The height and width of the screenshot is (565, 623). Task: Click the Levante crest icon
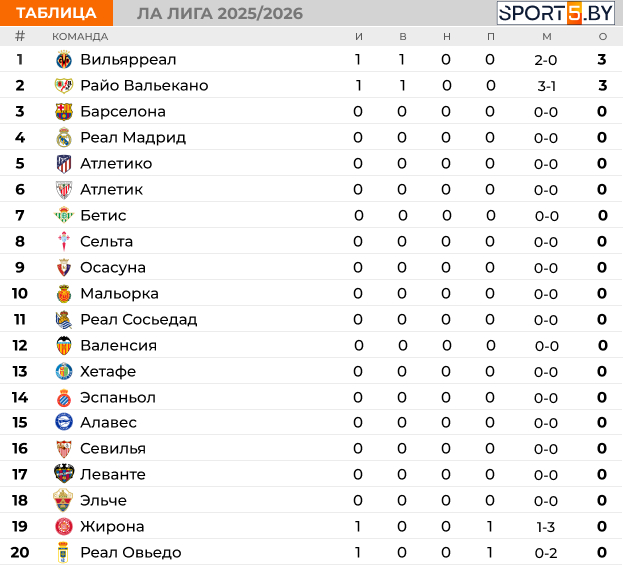tap(64, 474)
